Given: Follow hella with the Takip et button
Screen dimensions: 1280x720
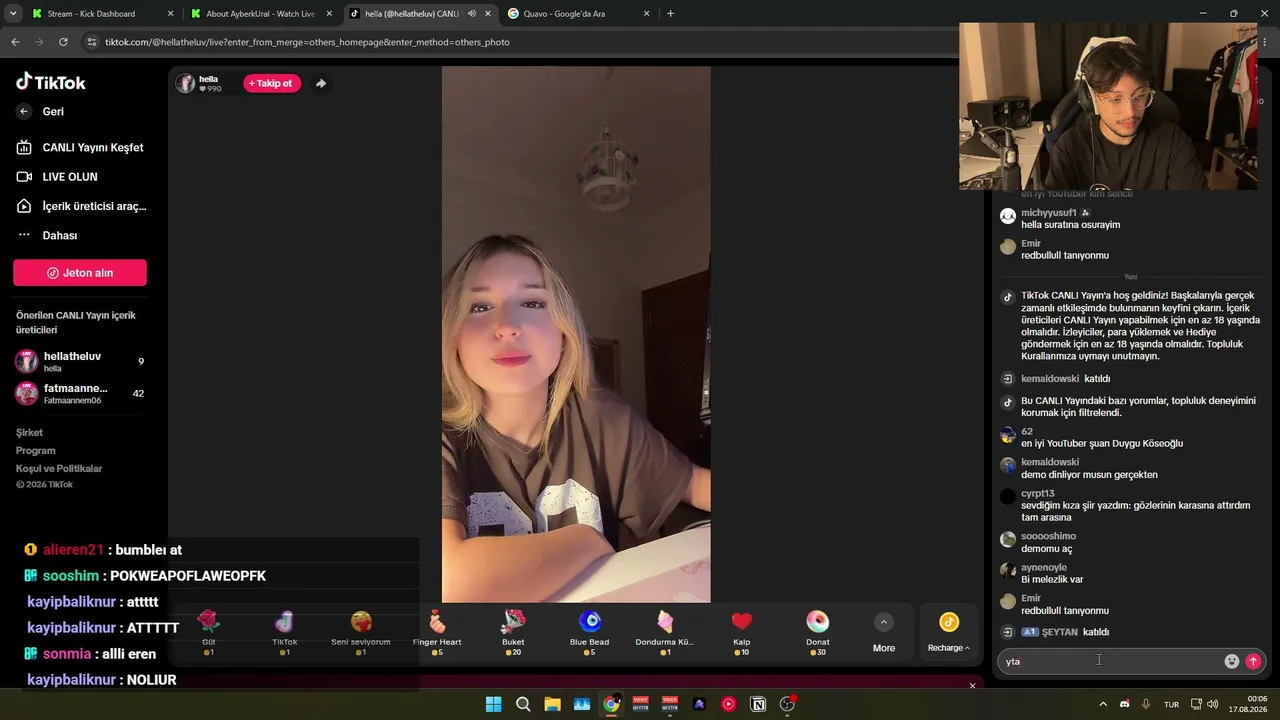Looking at the screenshot, I should (272, 83).
